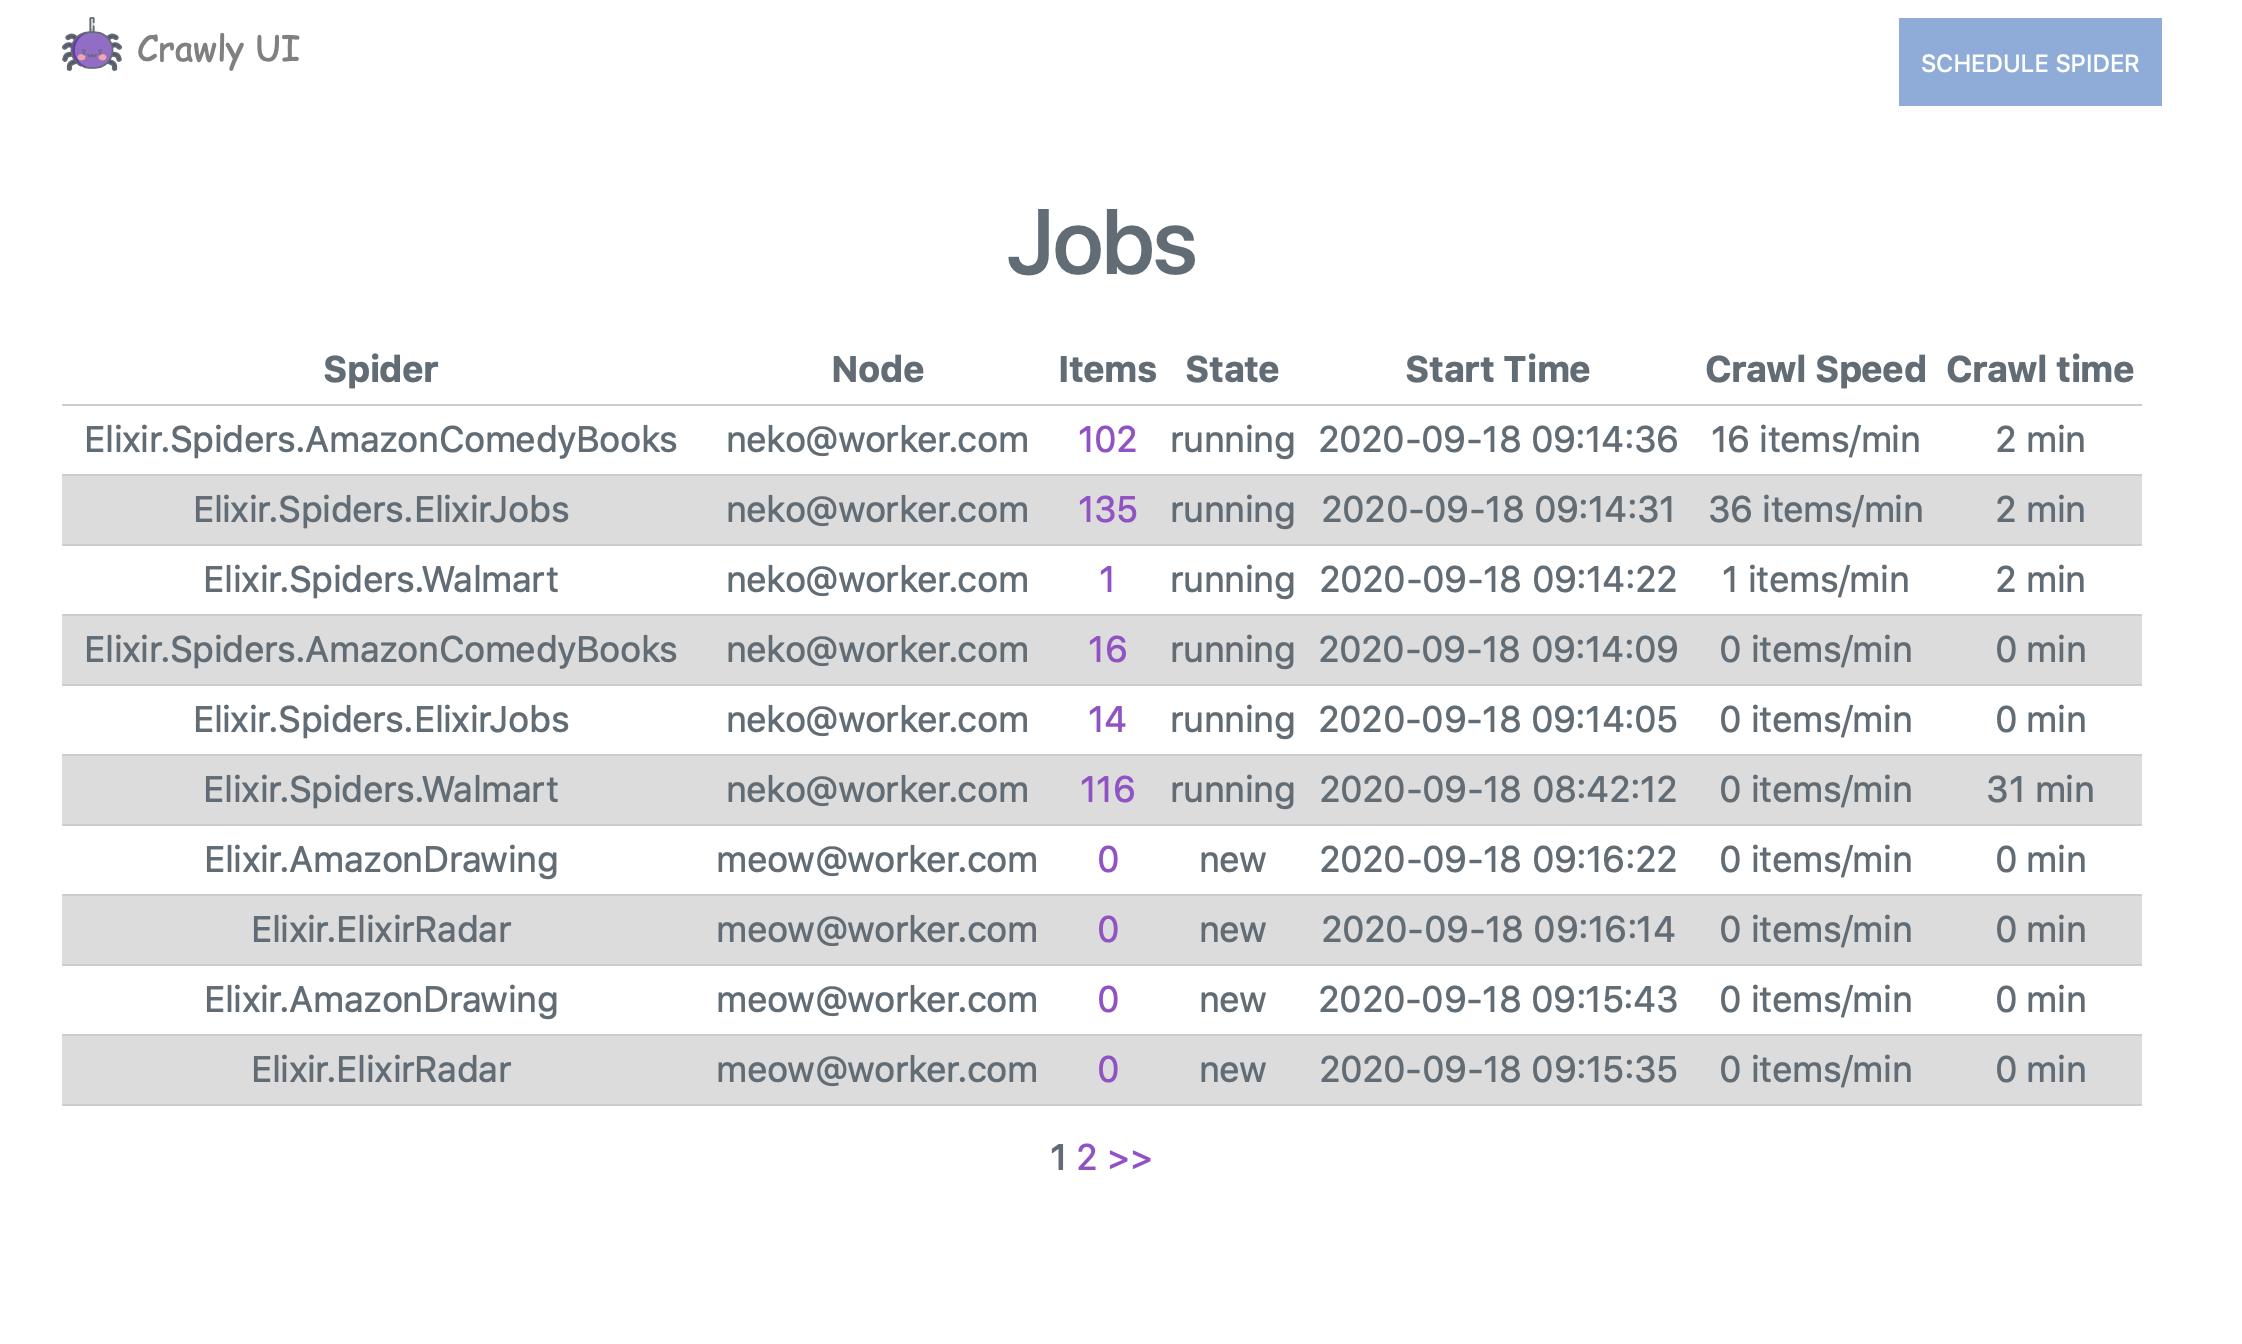Click the Start Time column header

pyautogui.click(x=1496, y=370)
